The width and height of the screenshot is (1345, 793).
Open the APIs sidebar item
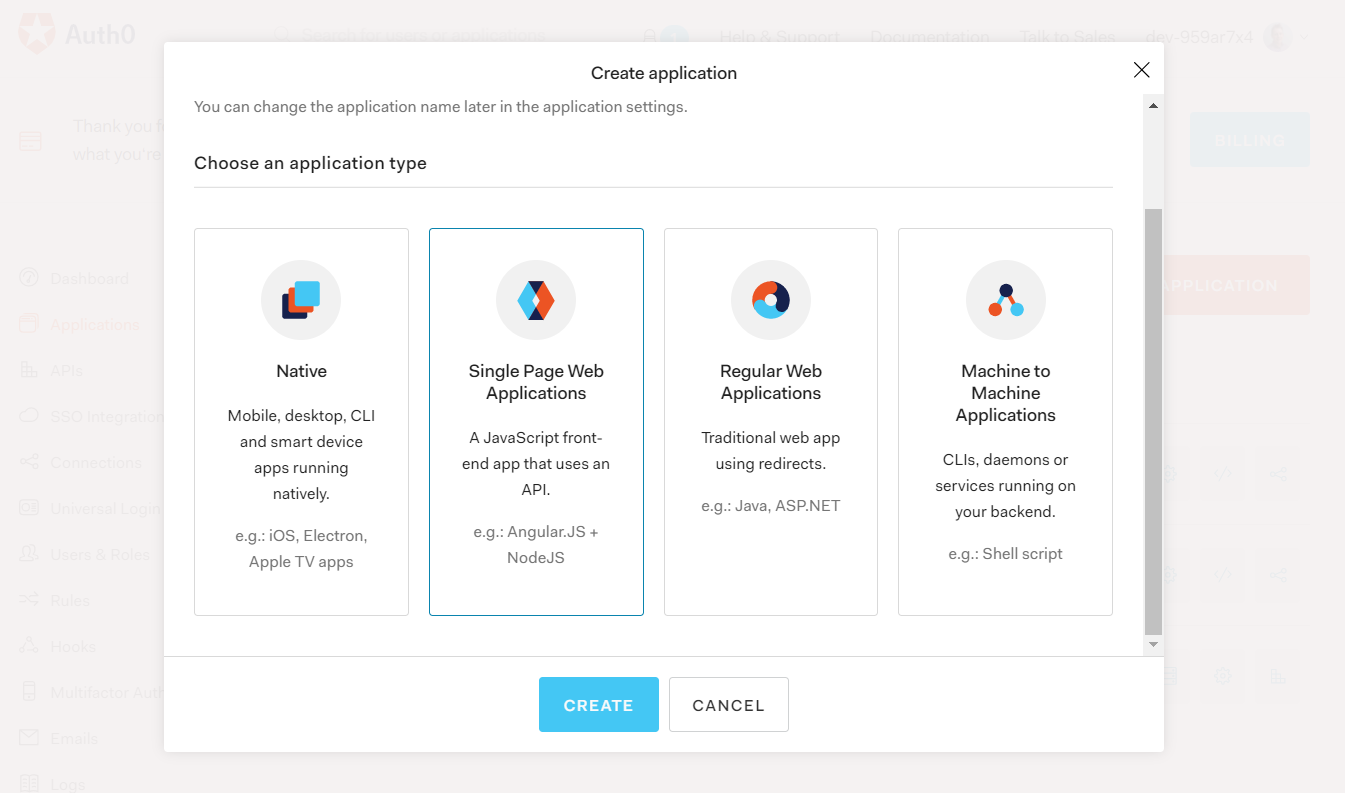click(x=66, y=370)
